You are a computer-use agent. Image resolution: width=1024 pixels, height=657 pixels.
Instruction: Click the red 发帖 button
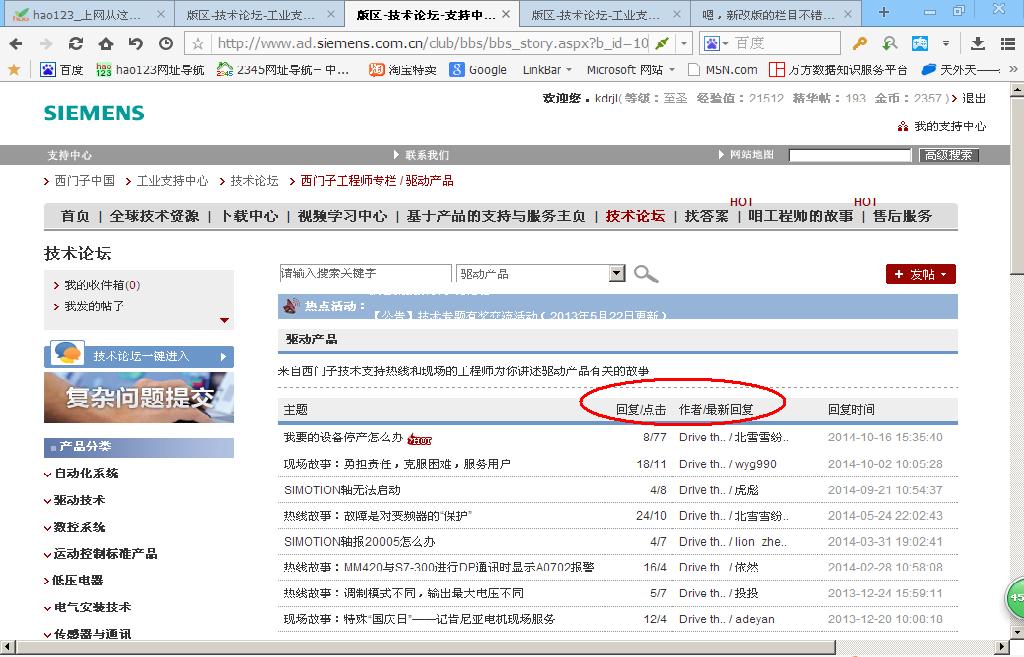click(921, 274)
